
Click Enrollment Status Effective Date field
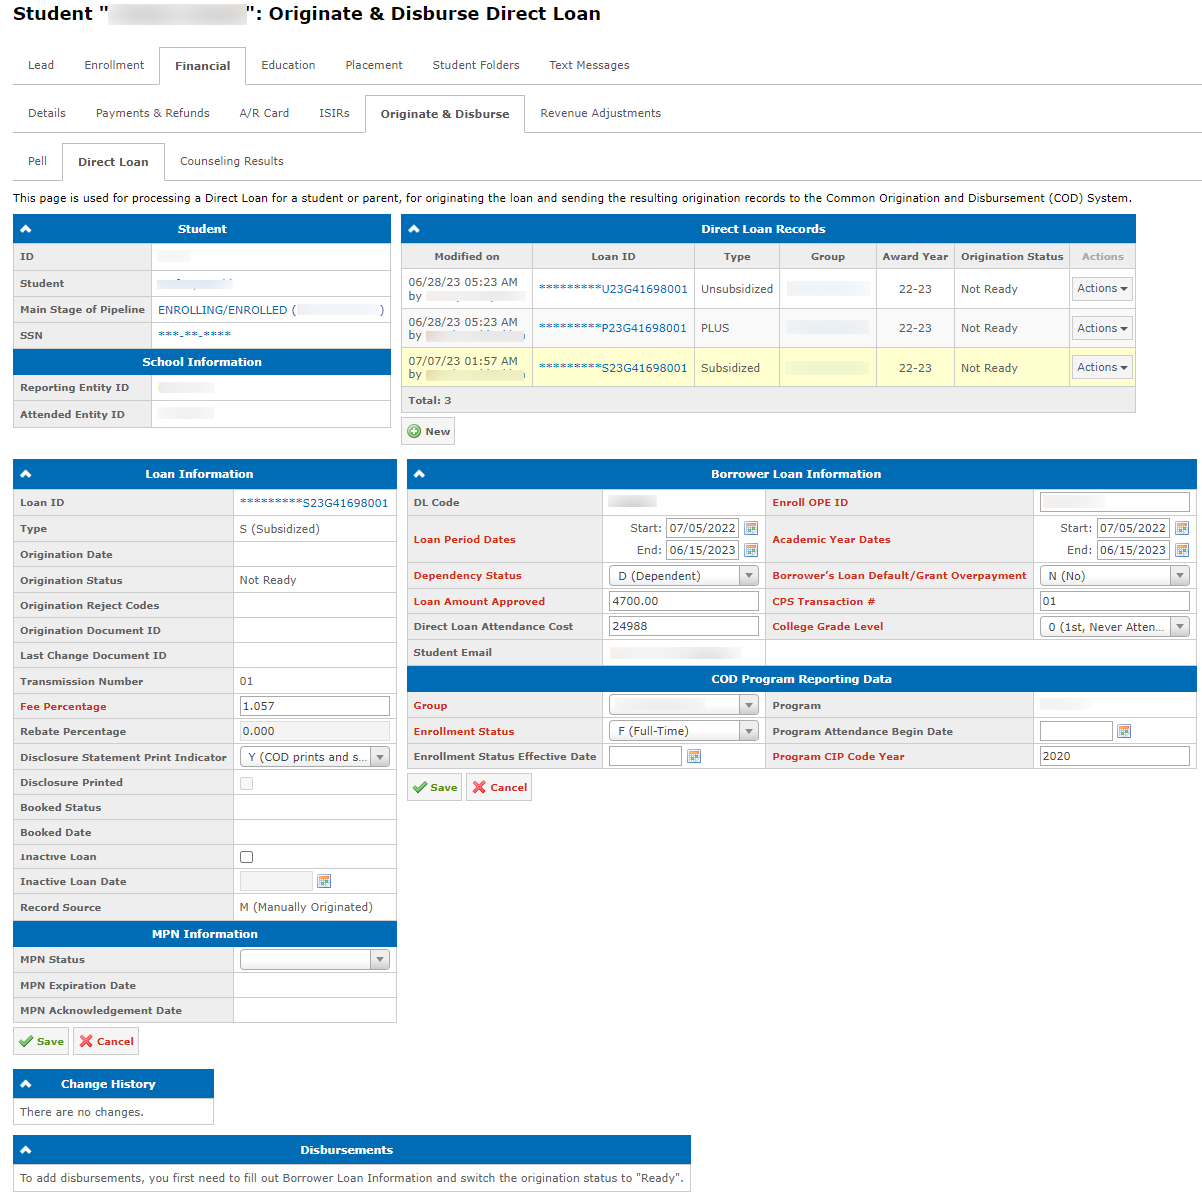coord(645,756)
